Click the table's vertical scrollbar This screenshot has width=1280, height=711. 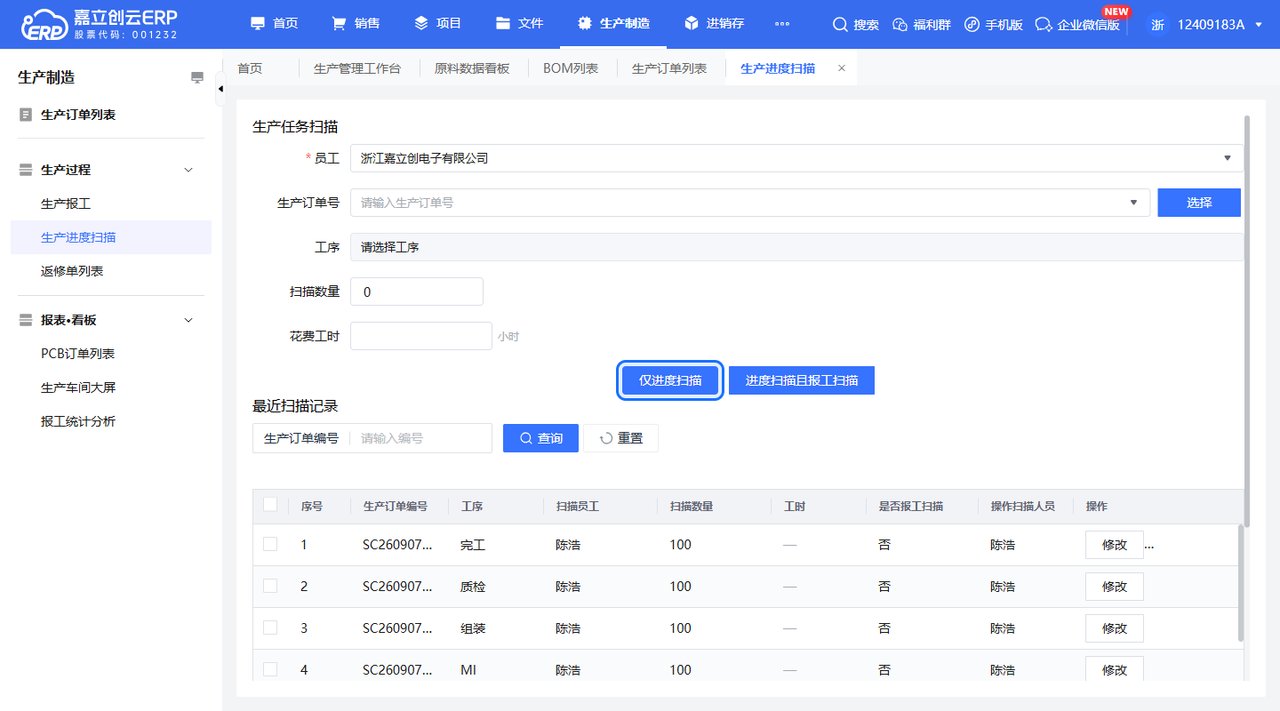click(1241, 582)
